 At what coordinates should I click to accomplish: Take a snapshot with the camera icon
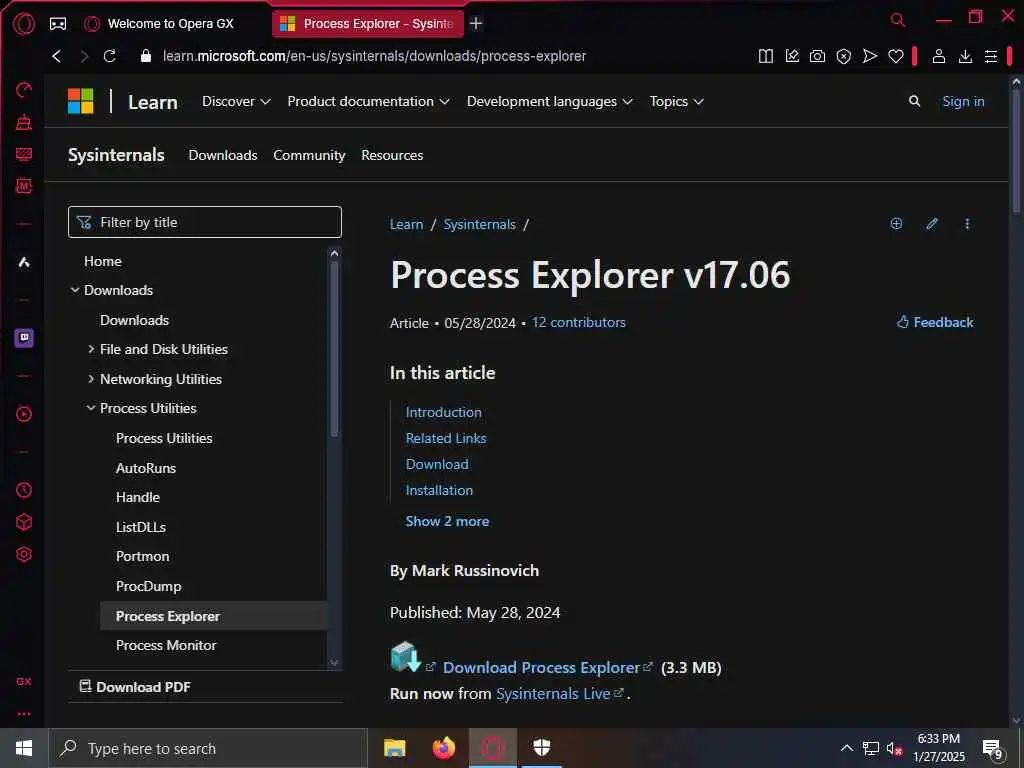pyautogui.click(x=817, y=56)
